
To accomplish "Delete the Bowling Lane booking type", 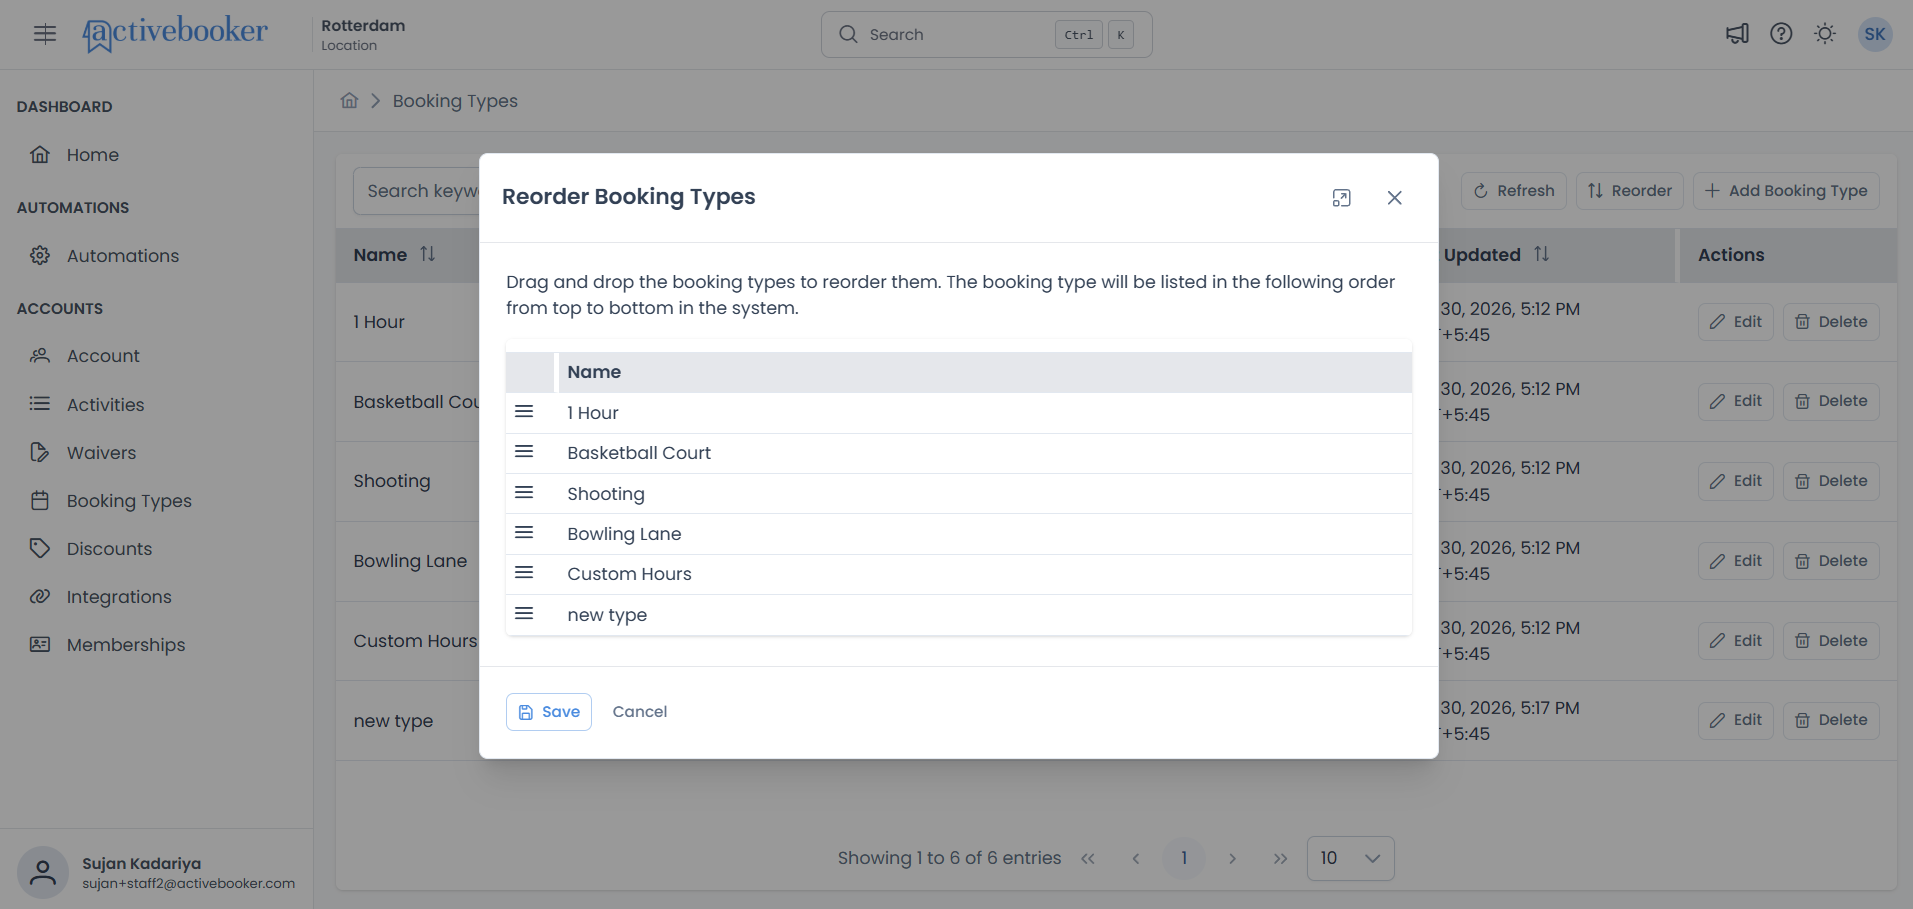I will pyautogui.click(x=1831, y=561).
